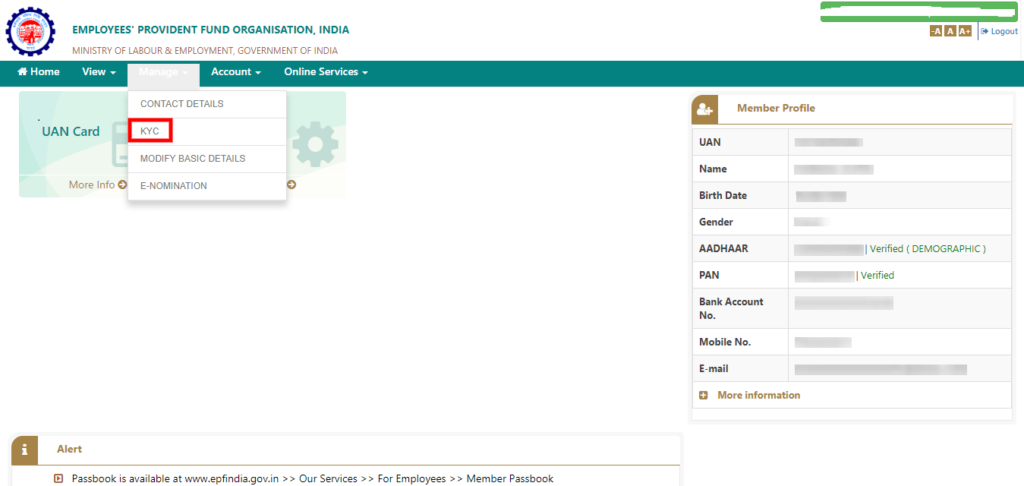Click the Member Profile heading
1024x486 pixels.
[x=776, y=108]
